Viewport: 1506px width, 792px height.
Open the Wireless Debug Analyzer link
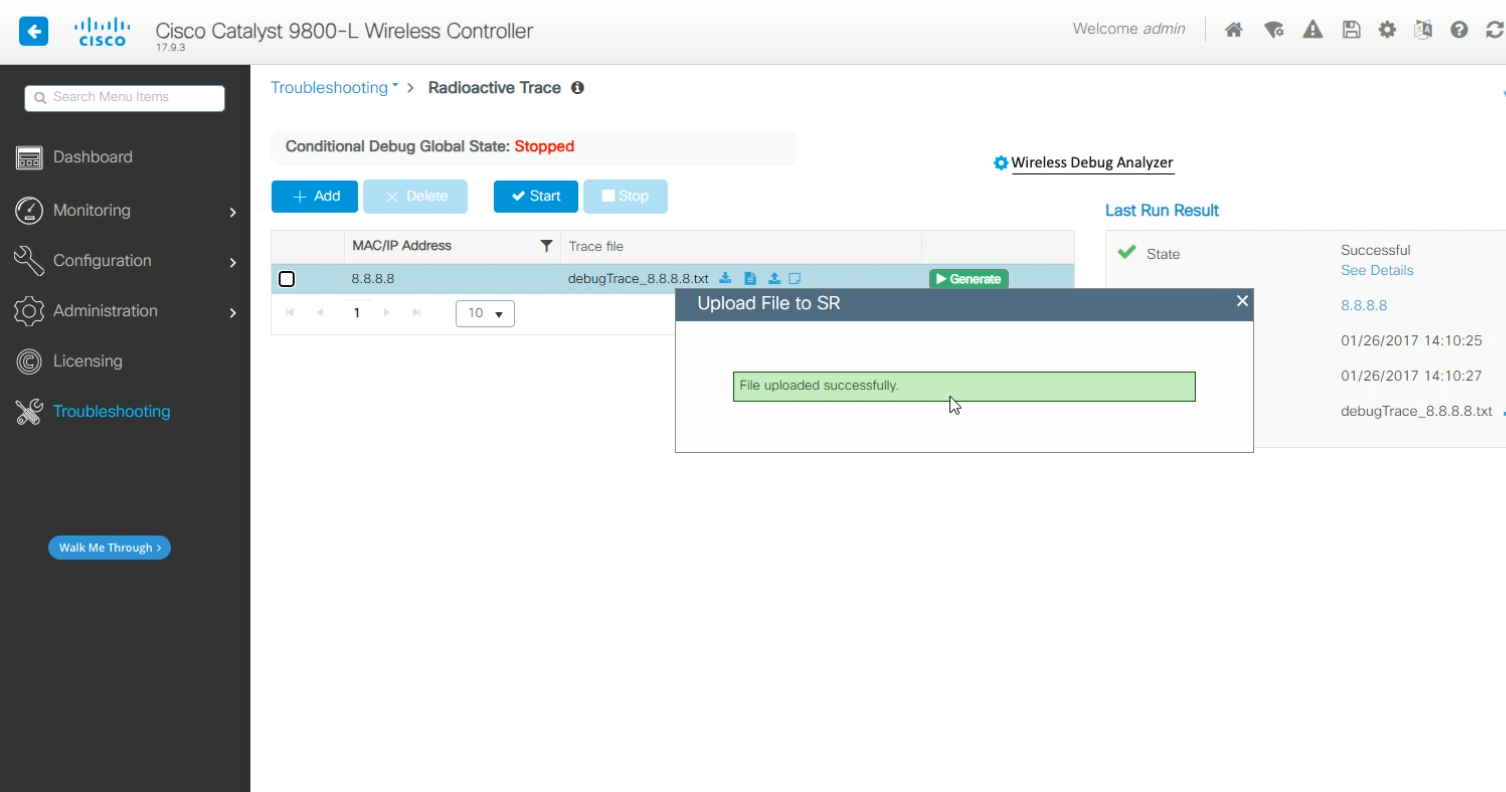tap(1092, 163)
